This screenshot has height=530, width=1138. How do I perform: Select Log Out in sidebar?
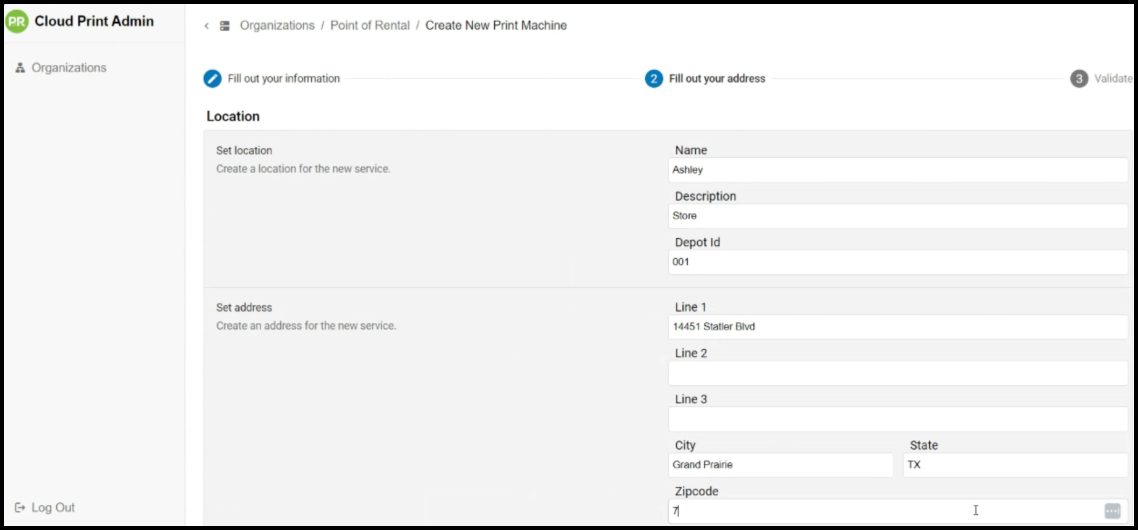[53, 508]
